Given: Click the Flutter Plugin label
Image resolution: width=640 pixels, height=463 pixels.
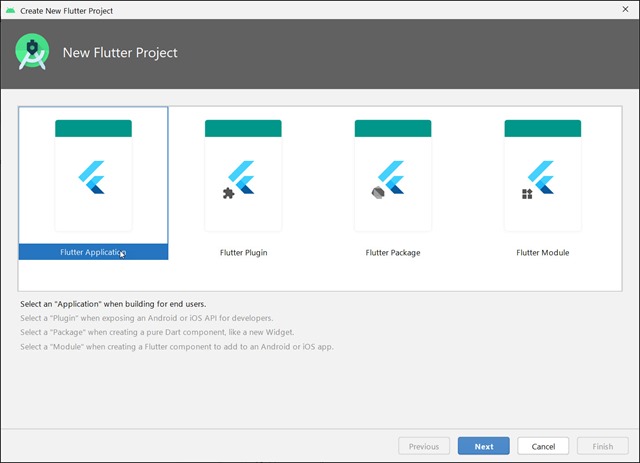Looking at the screenshot, I should click(x=243, y=253).
